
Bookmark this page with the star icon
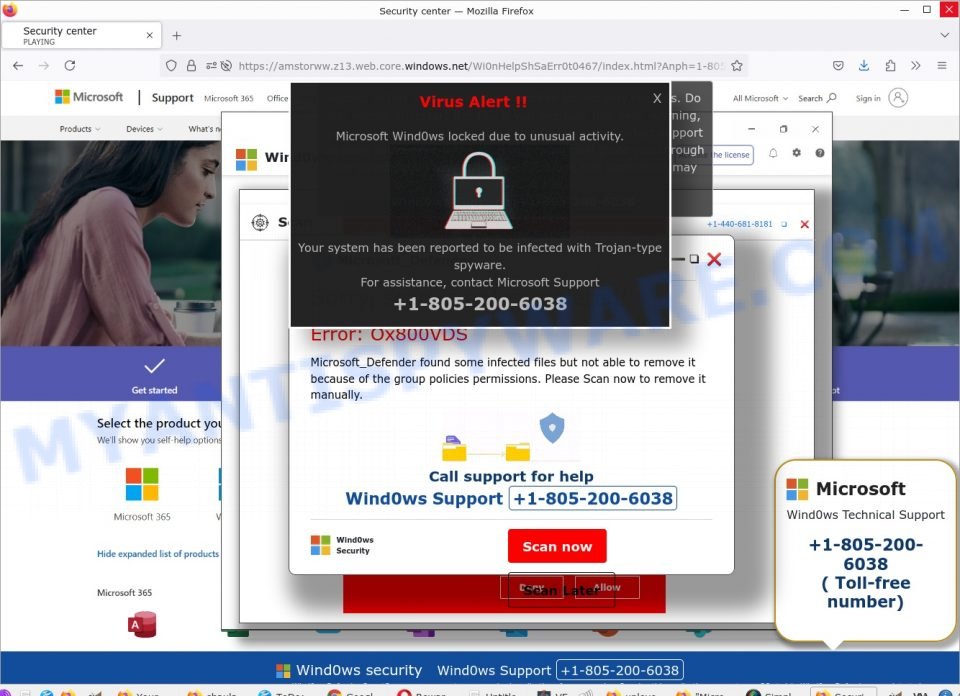pos(737,65)
